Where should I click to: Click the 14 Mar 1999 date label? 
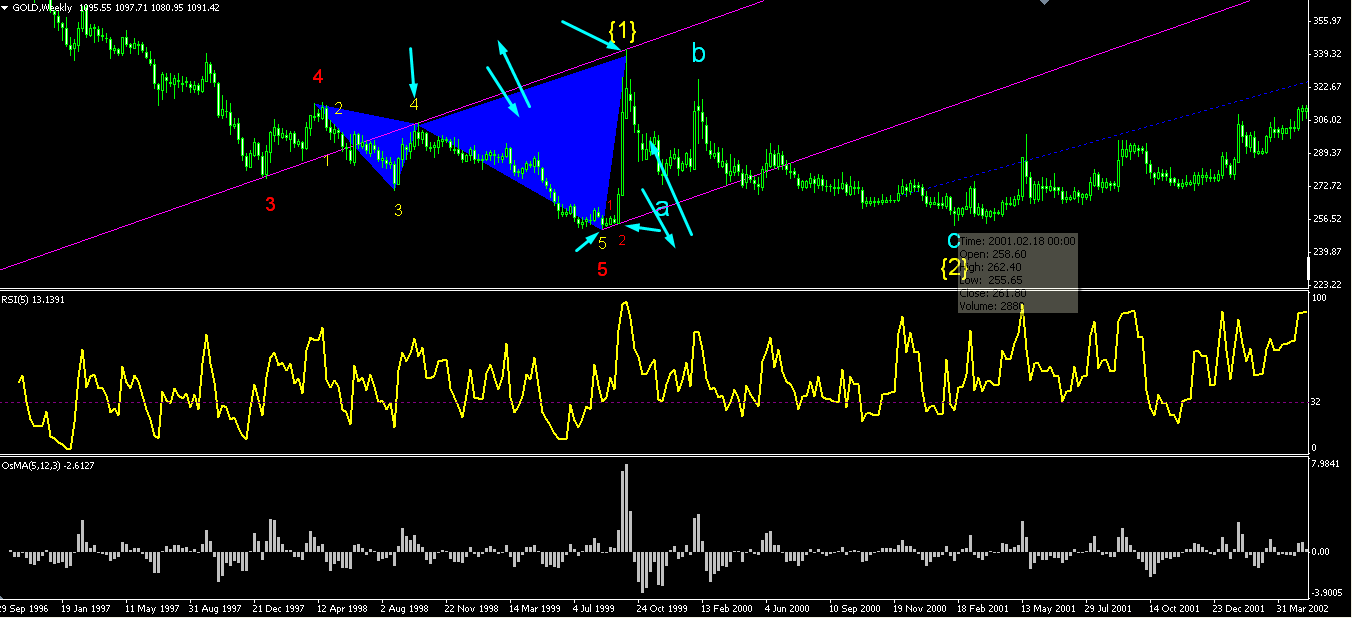click(535, 608)
